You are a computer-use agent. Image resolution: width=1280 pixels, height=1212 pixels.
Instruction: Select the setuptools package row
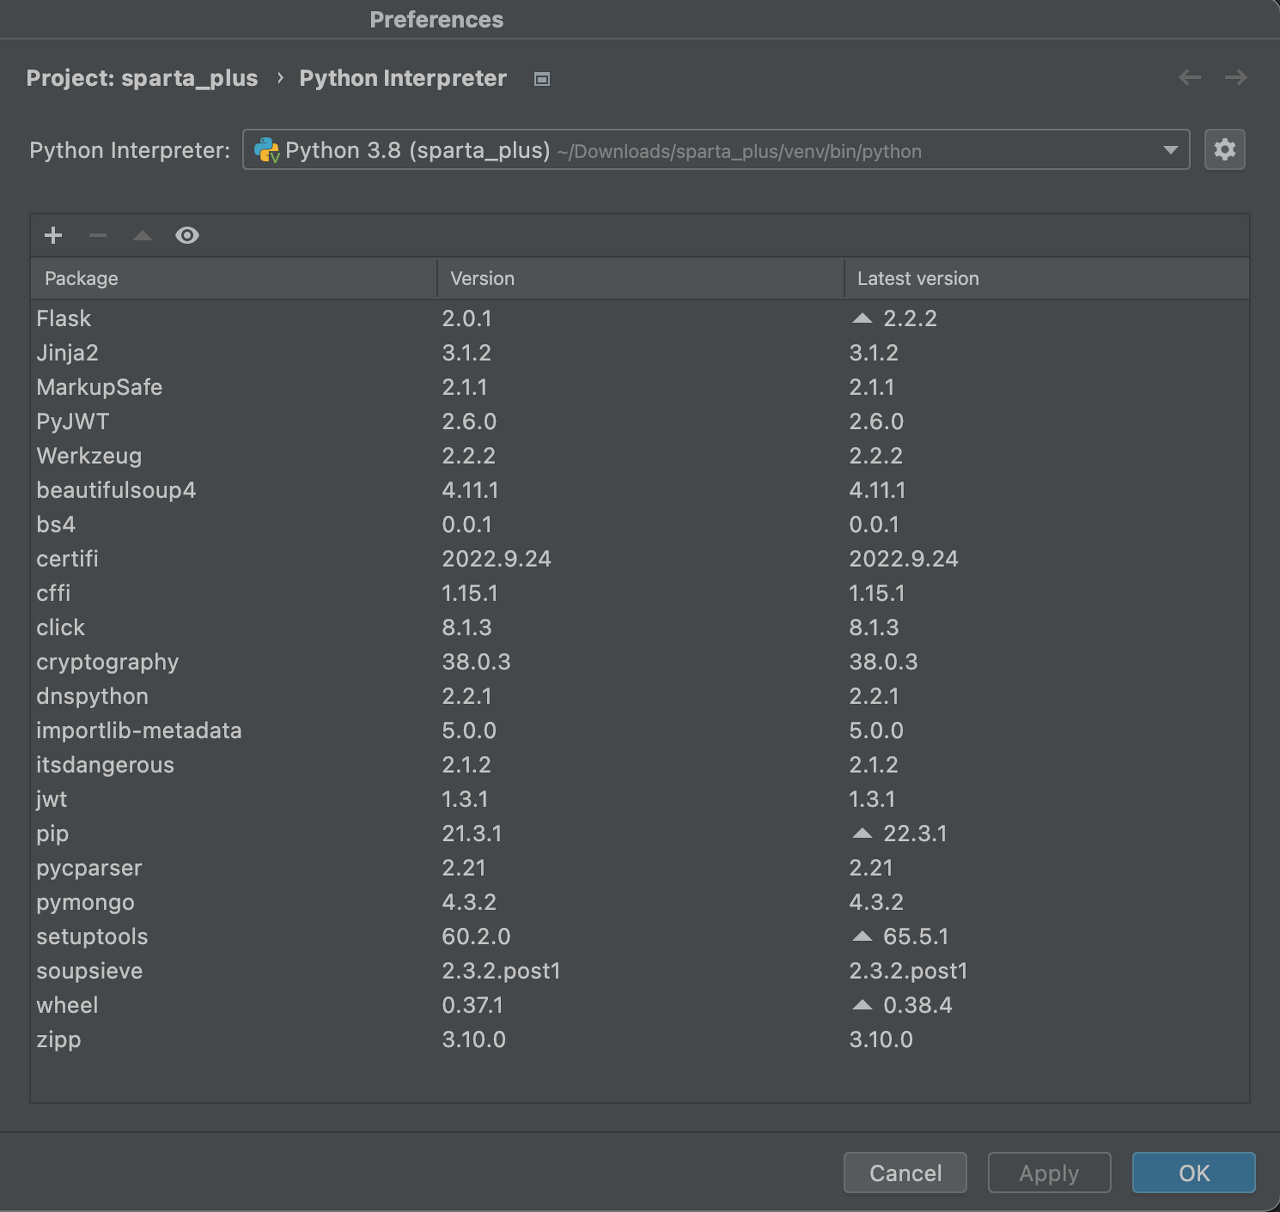coord(640,936)
